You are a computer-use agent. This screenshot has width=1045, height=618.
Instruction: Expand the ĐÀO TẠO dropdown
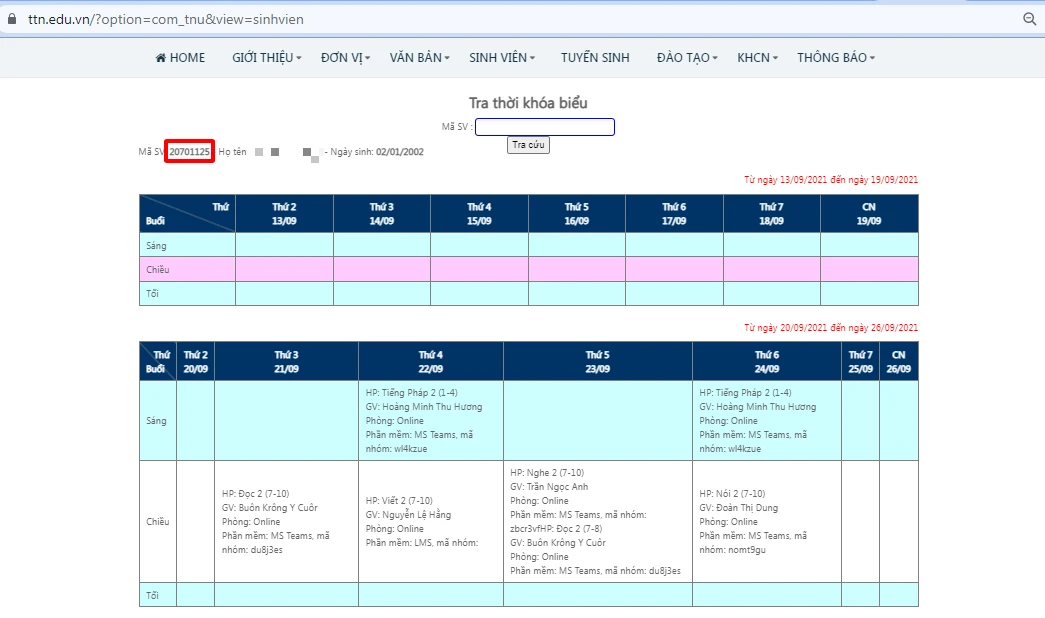[x=687, y=58]
